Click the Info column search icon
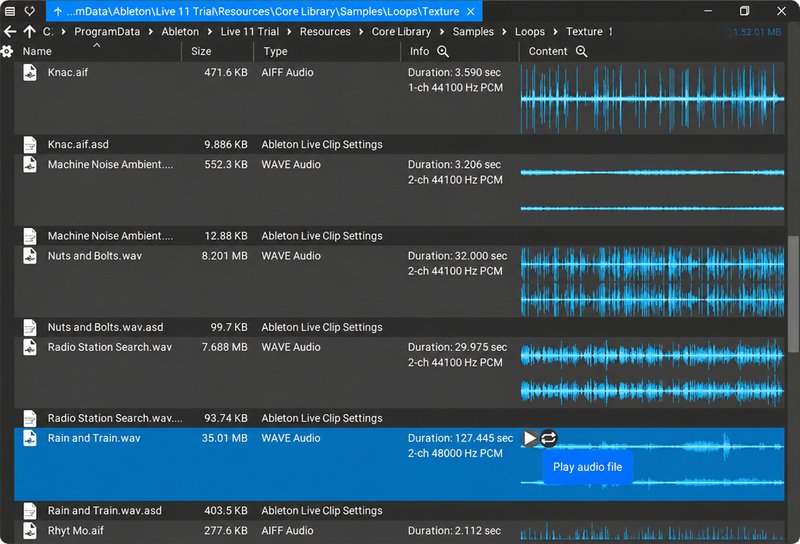800x544 pixels. point(443,51)
